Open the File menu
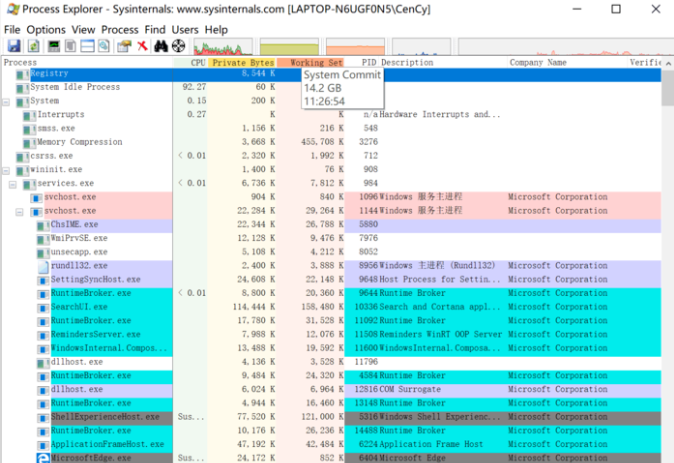674x463 pixels. click(x=12, y=30)
